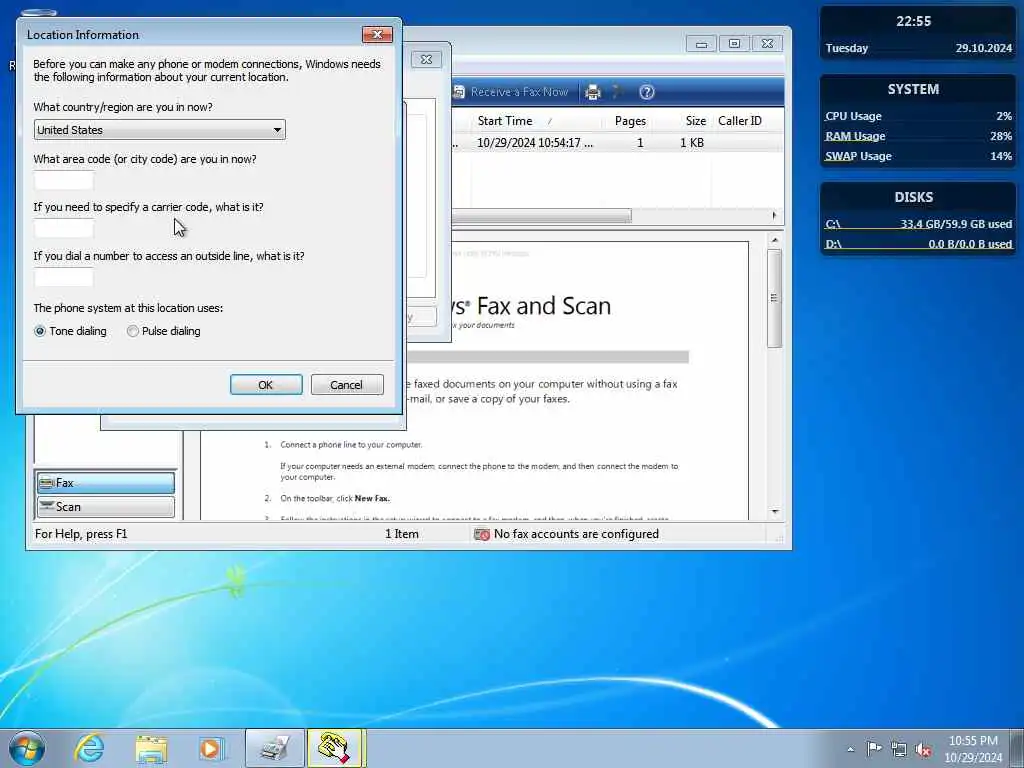Screen dimensions: 1024x768
Task: Open the Action Center flag tray icon
Action: [874, 749]
